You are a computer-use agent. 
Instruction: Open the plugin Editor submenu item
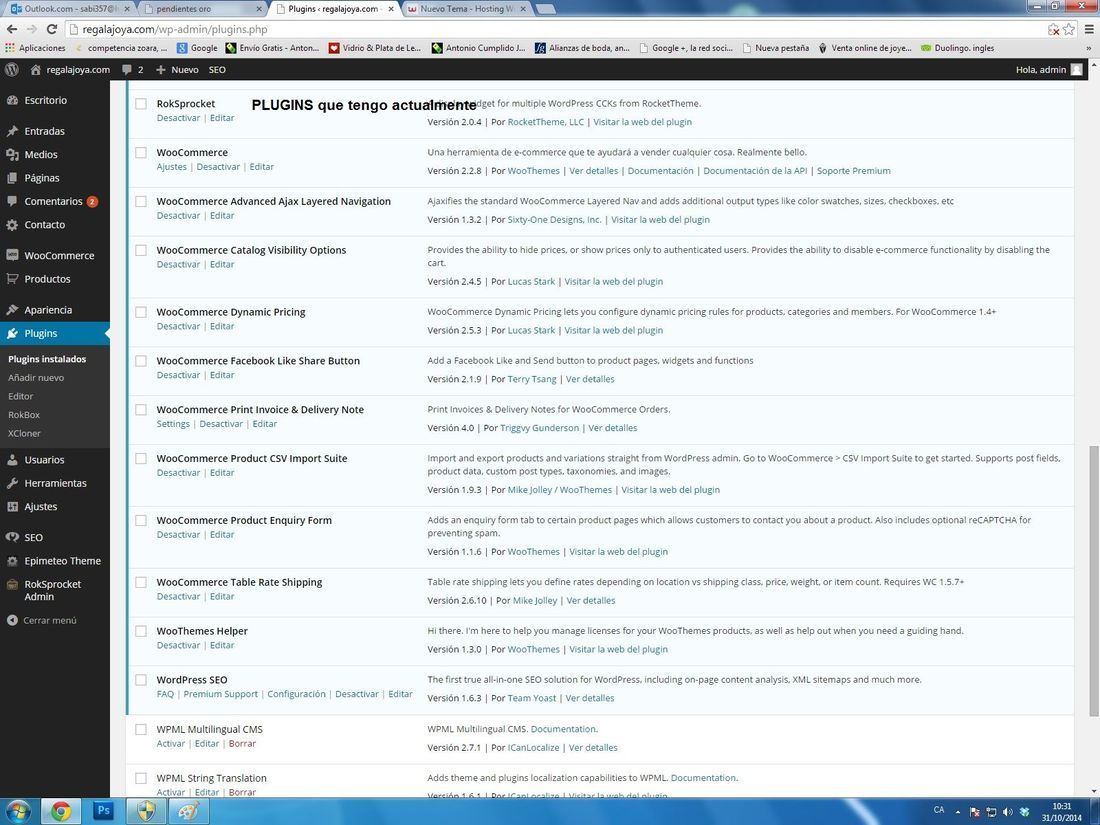coord(20,396)
